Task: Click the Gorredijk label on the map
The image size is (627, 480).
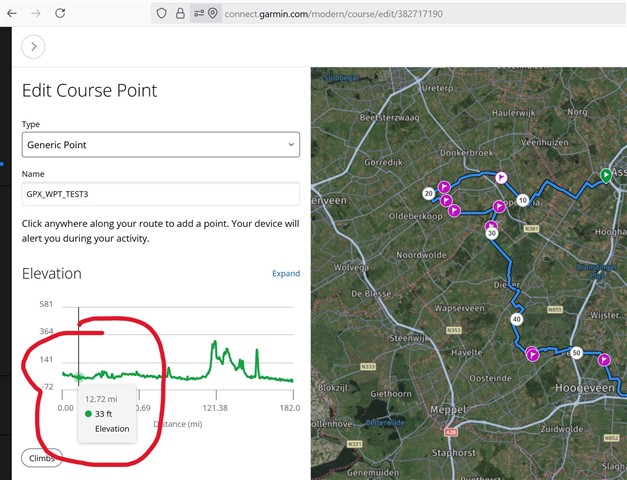Action: (383, 162)
